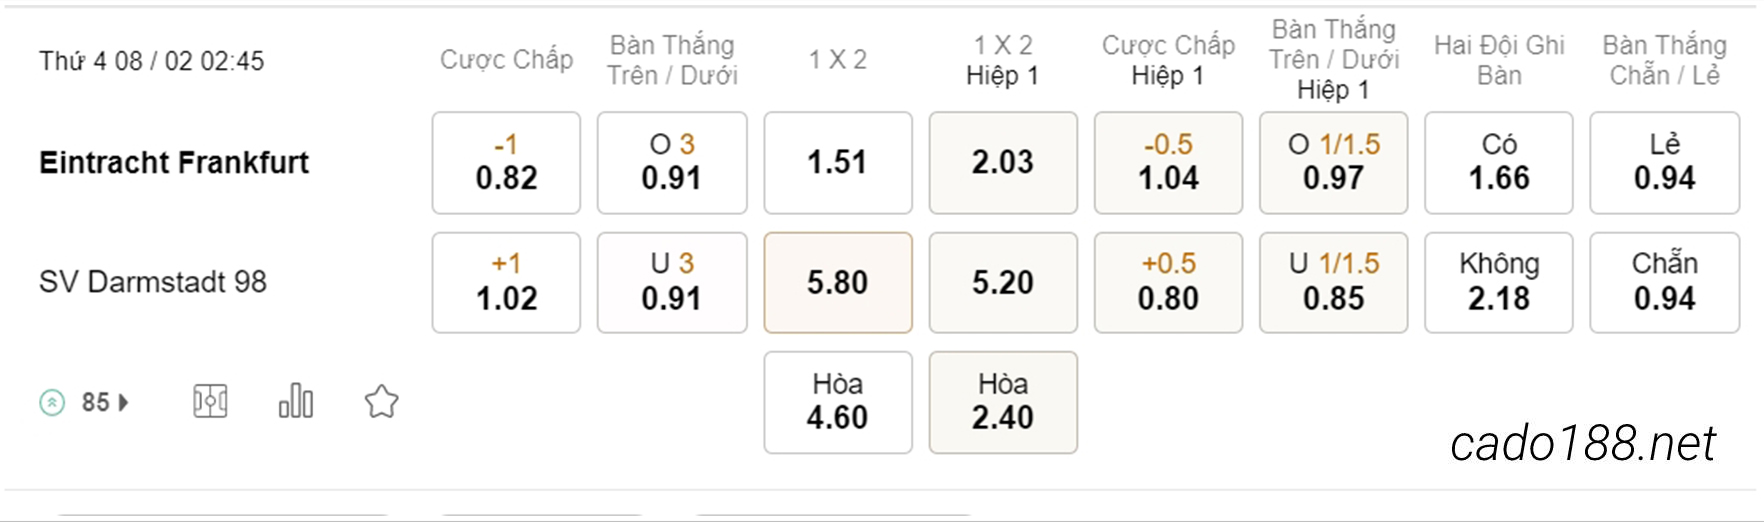Select SV Darmstadt 98 +1 handicap at 1.02

click(x=506, y=282)
